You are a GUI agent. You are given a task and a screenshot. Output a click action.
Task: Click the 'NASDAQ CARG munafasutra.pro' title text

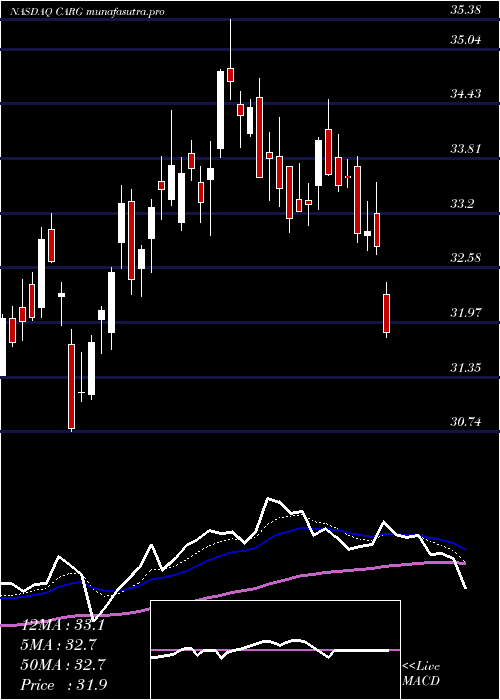coord(87,12)
